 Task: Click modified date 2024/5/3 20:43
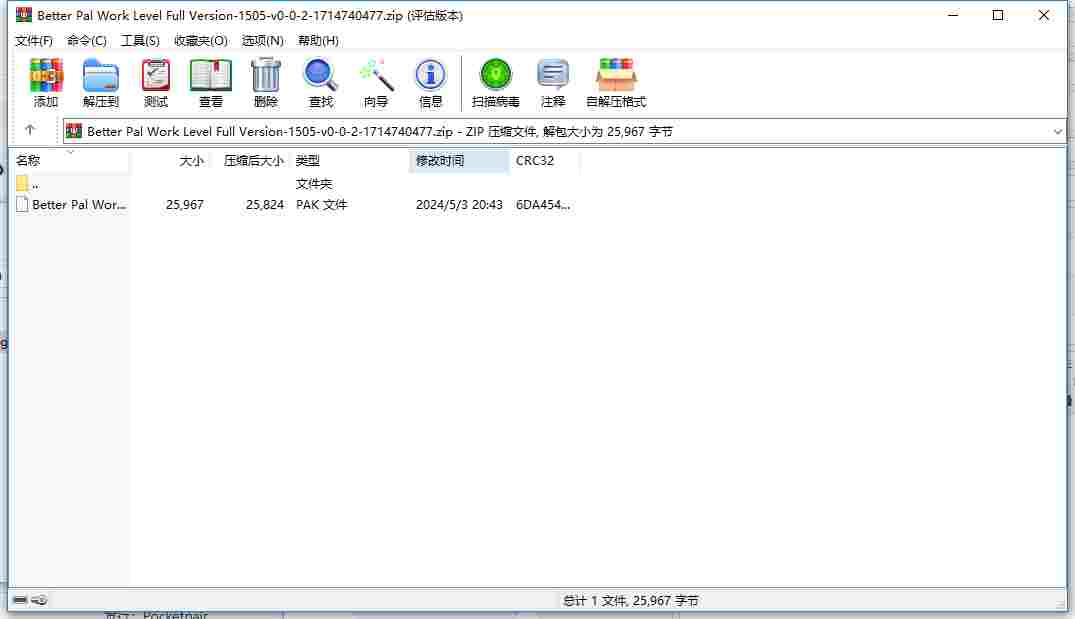(x=459, y=204)
